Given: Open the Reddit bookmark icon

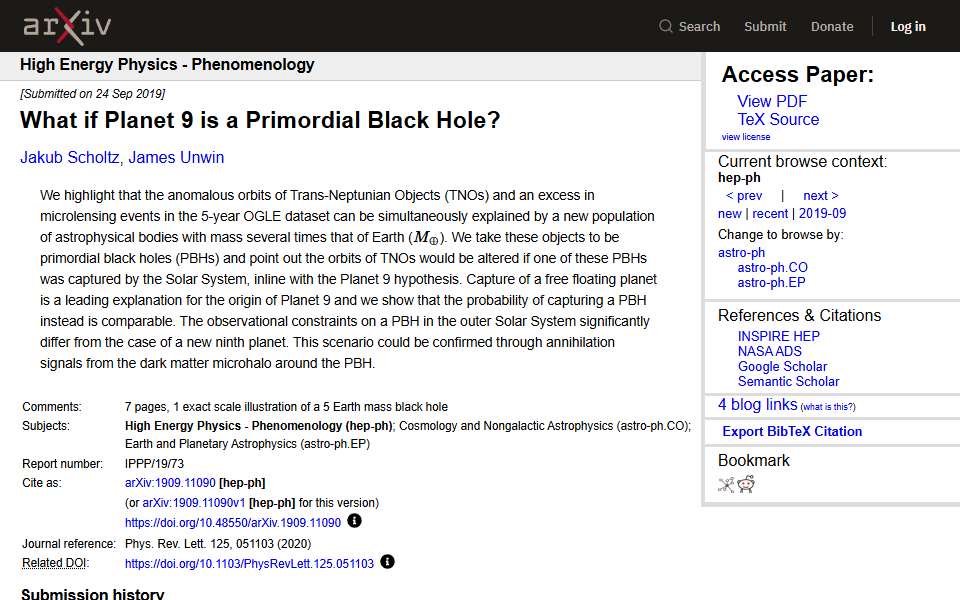Looking at the screenshot, I should click(746, 484).
